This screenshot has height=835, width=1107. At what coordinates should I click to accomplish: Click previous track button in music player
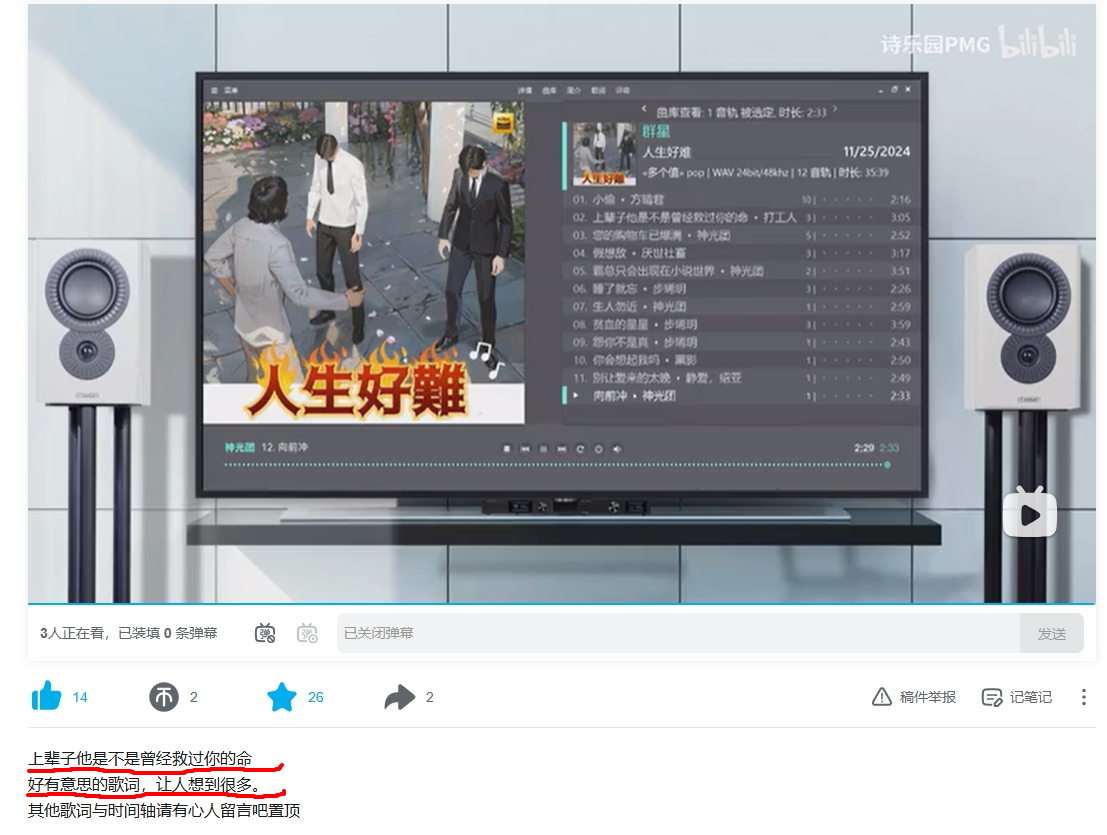[x=525, y=449]
